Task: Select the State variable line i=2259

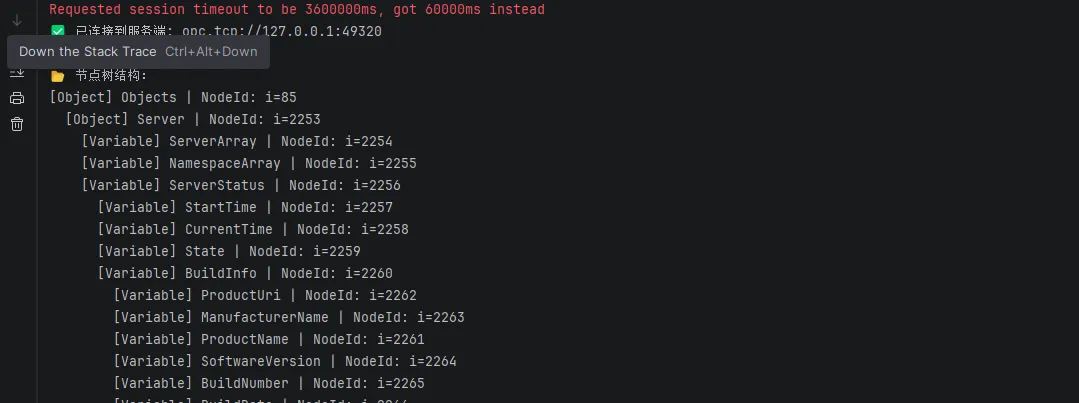Action: (x=229, y=252)
